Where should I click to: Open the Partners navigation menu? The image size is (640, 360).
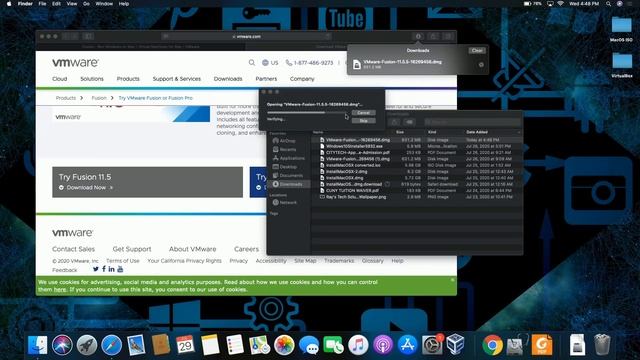click(266, 79)
